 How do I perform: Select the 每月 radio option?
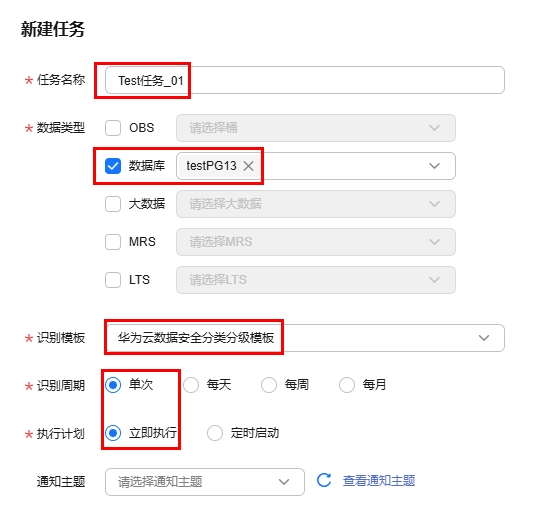[x=347, y=385]
